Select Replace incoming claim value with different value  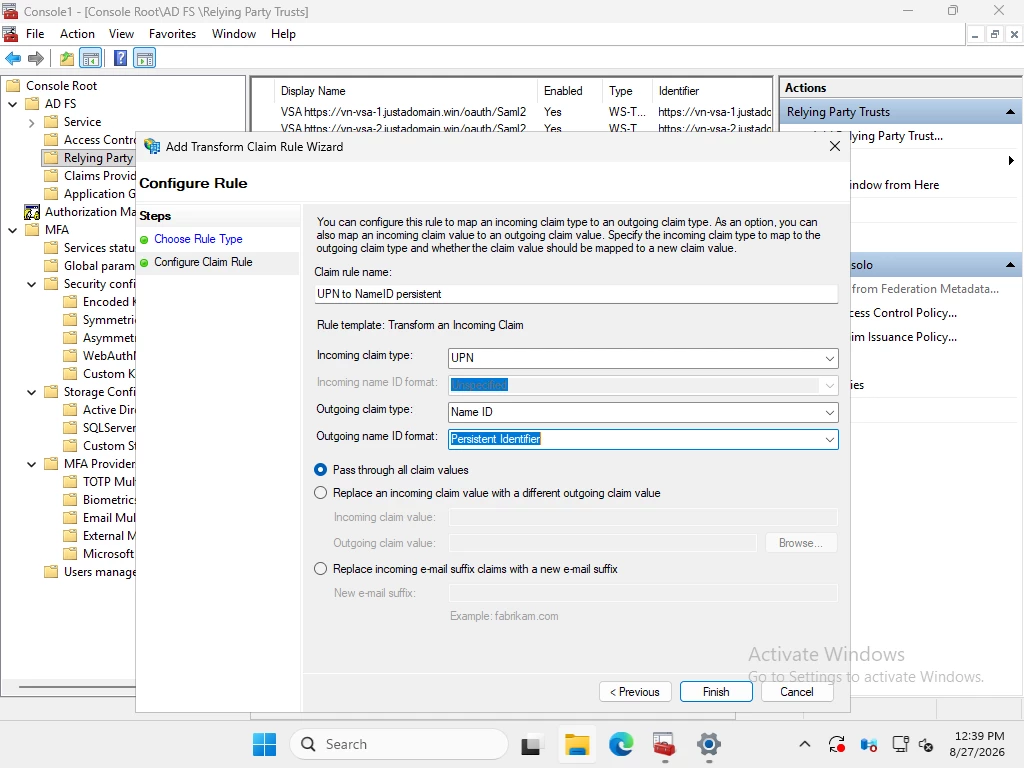point(321,493)
